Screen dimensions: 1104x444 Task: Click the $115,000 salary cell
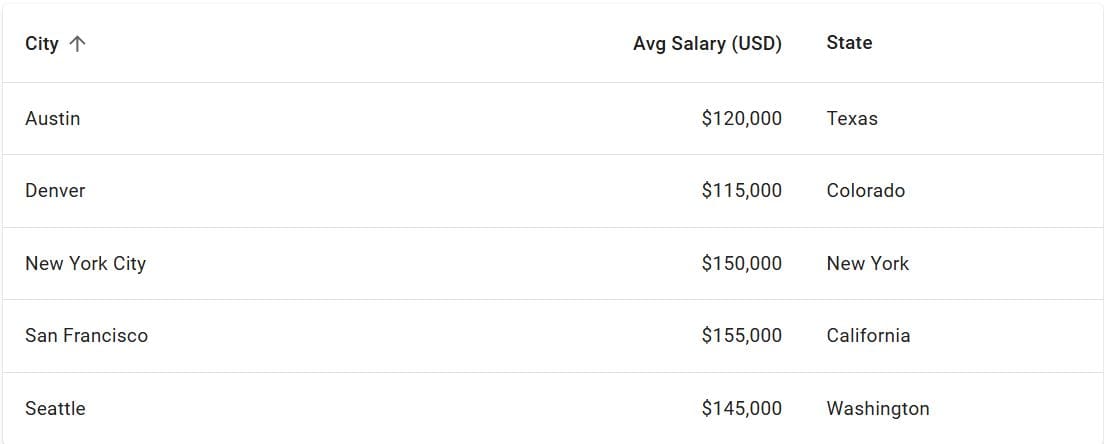pos(741,190)
